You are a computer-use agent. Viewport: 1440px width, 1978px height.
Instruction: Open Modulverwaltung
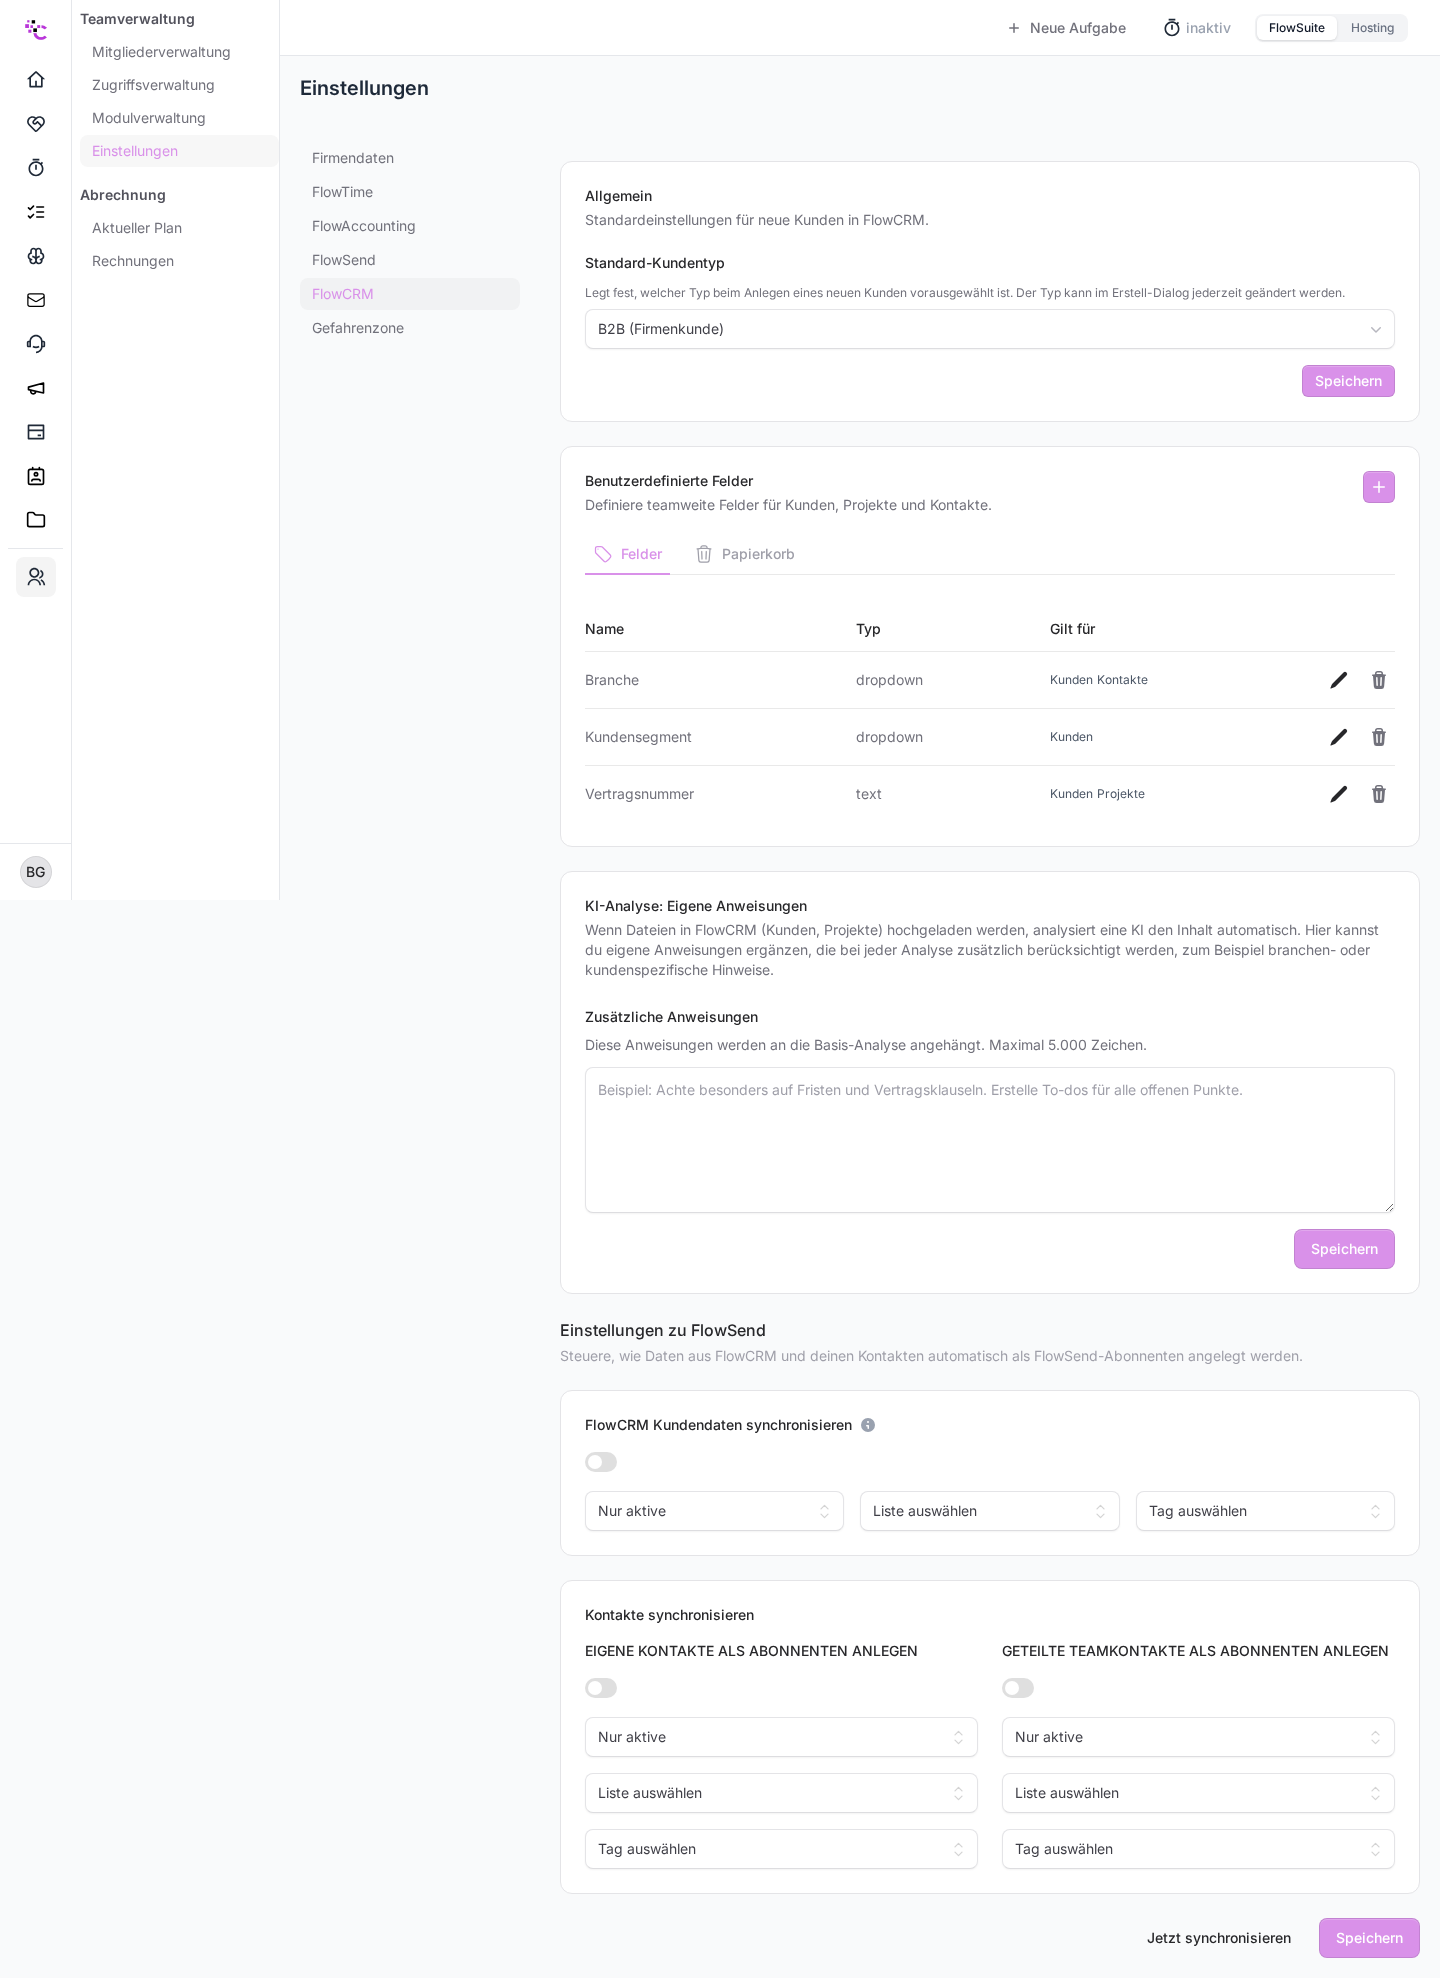(179, 118)
